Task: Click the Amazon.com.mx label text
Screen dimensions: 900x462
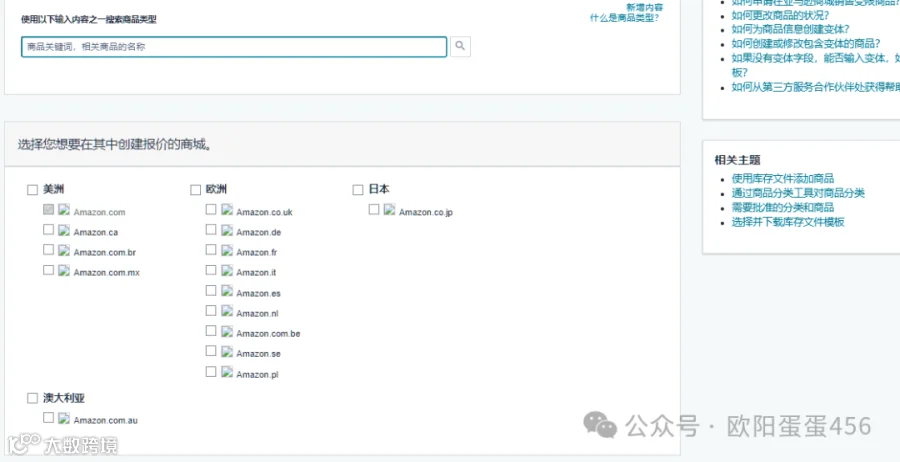Action: (106, 273)
